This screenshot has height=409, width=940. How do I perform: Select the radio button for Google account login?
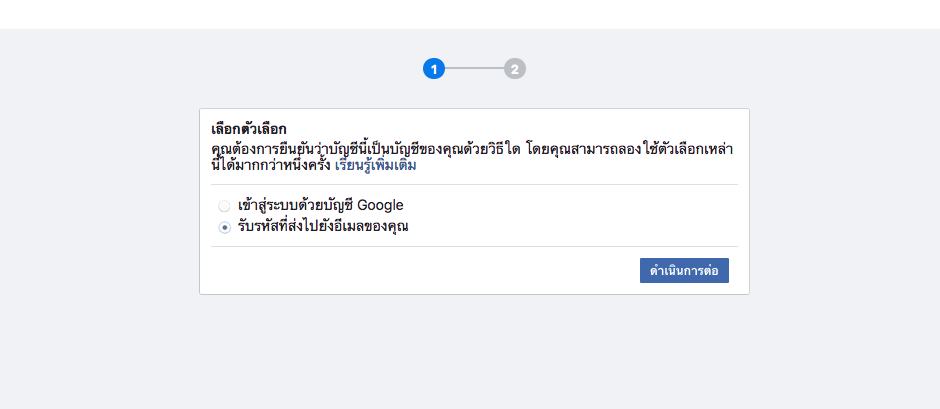[x=224, y=206]
